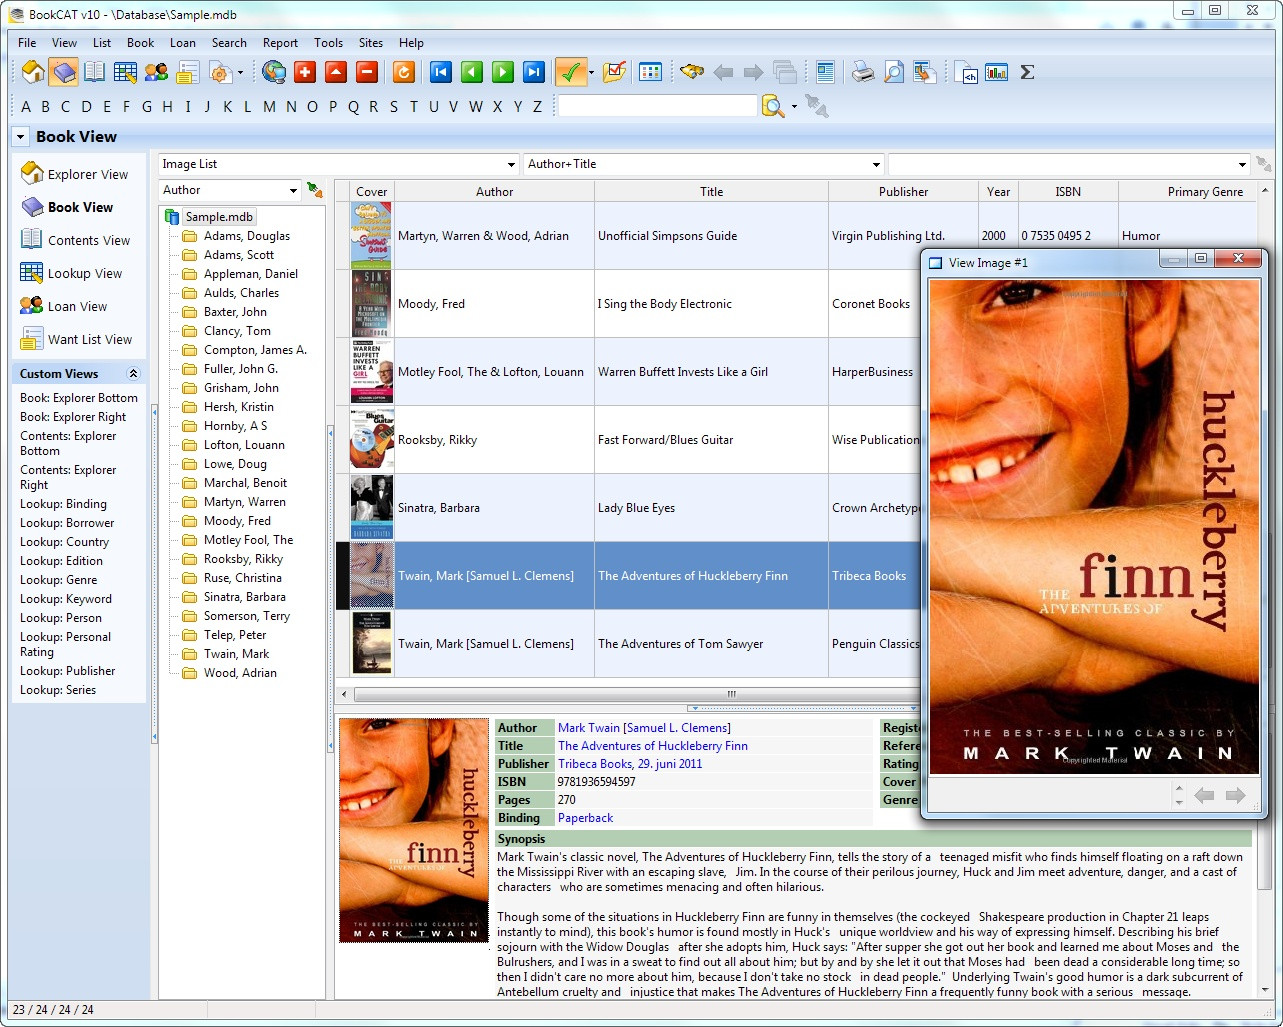Click the Sigma summary icon

click(1027, 72)
